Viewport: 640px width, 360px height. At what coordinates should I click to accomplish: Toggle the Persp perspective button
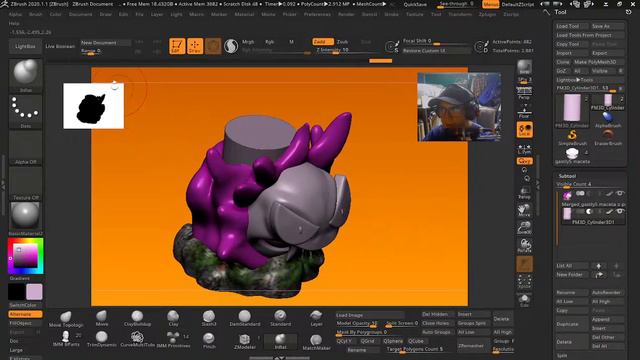point(524,93)
